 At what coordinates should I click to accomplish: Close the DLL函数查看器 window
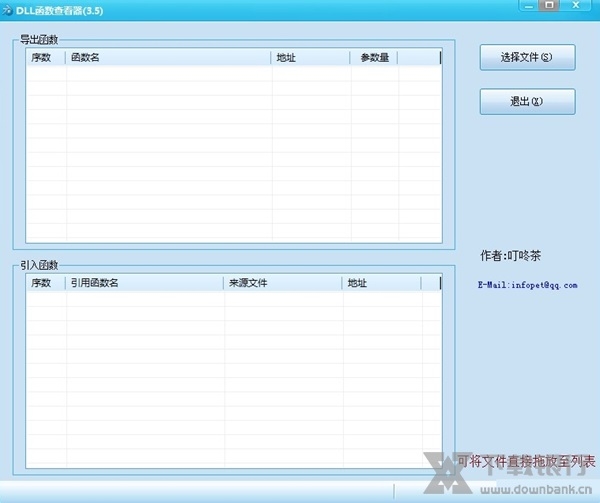(x=576, y=5)
